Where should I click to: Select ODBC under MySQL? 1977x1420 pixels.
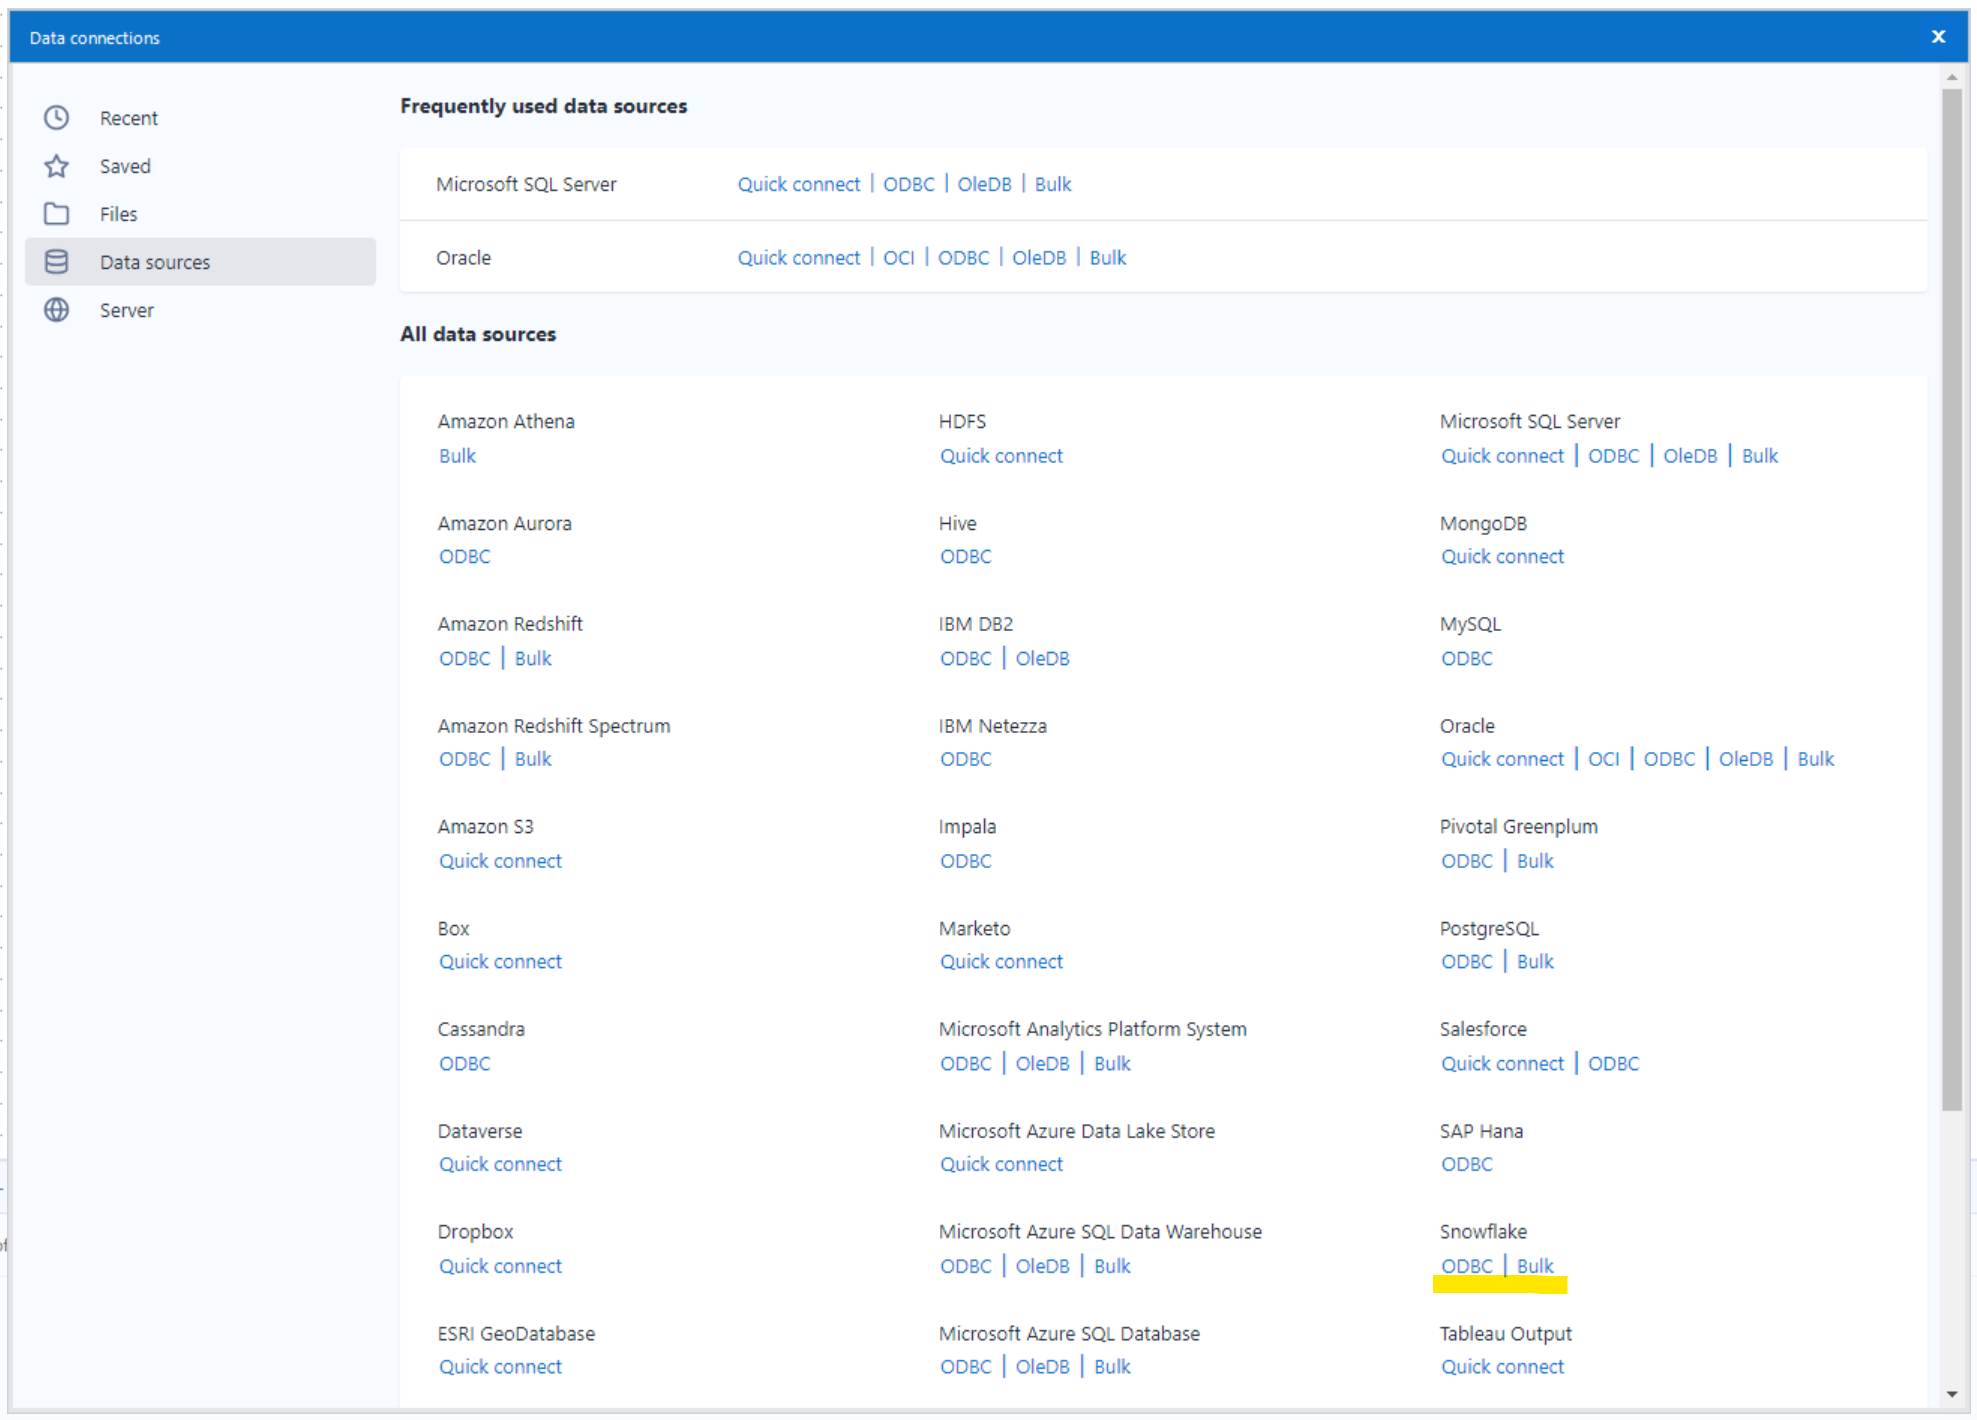1467,659
